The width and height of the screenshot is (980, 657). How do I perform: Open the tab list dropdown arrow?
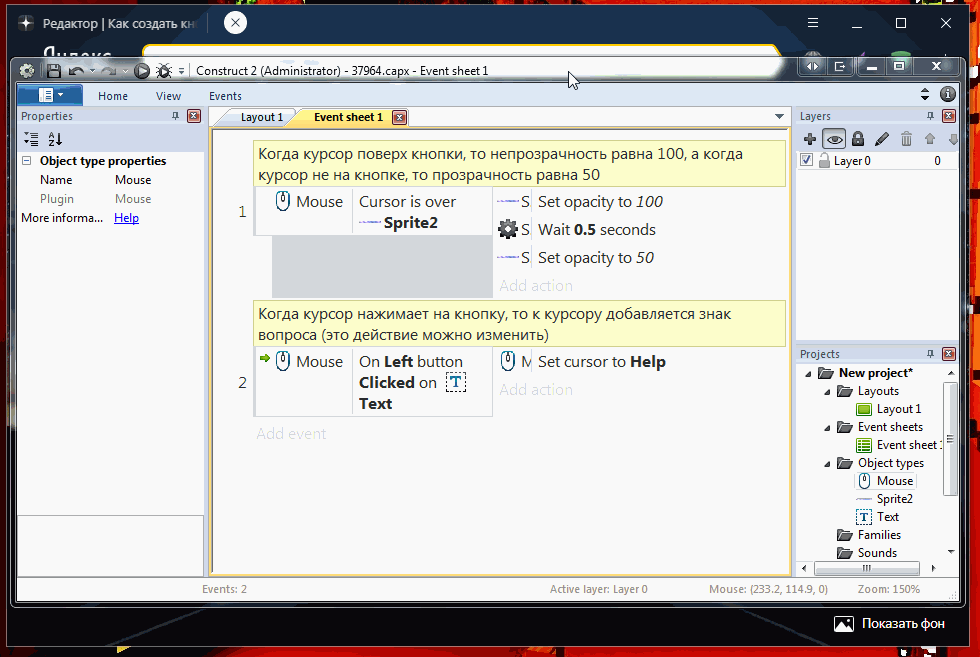(x=779, y=116)
